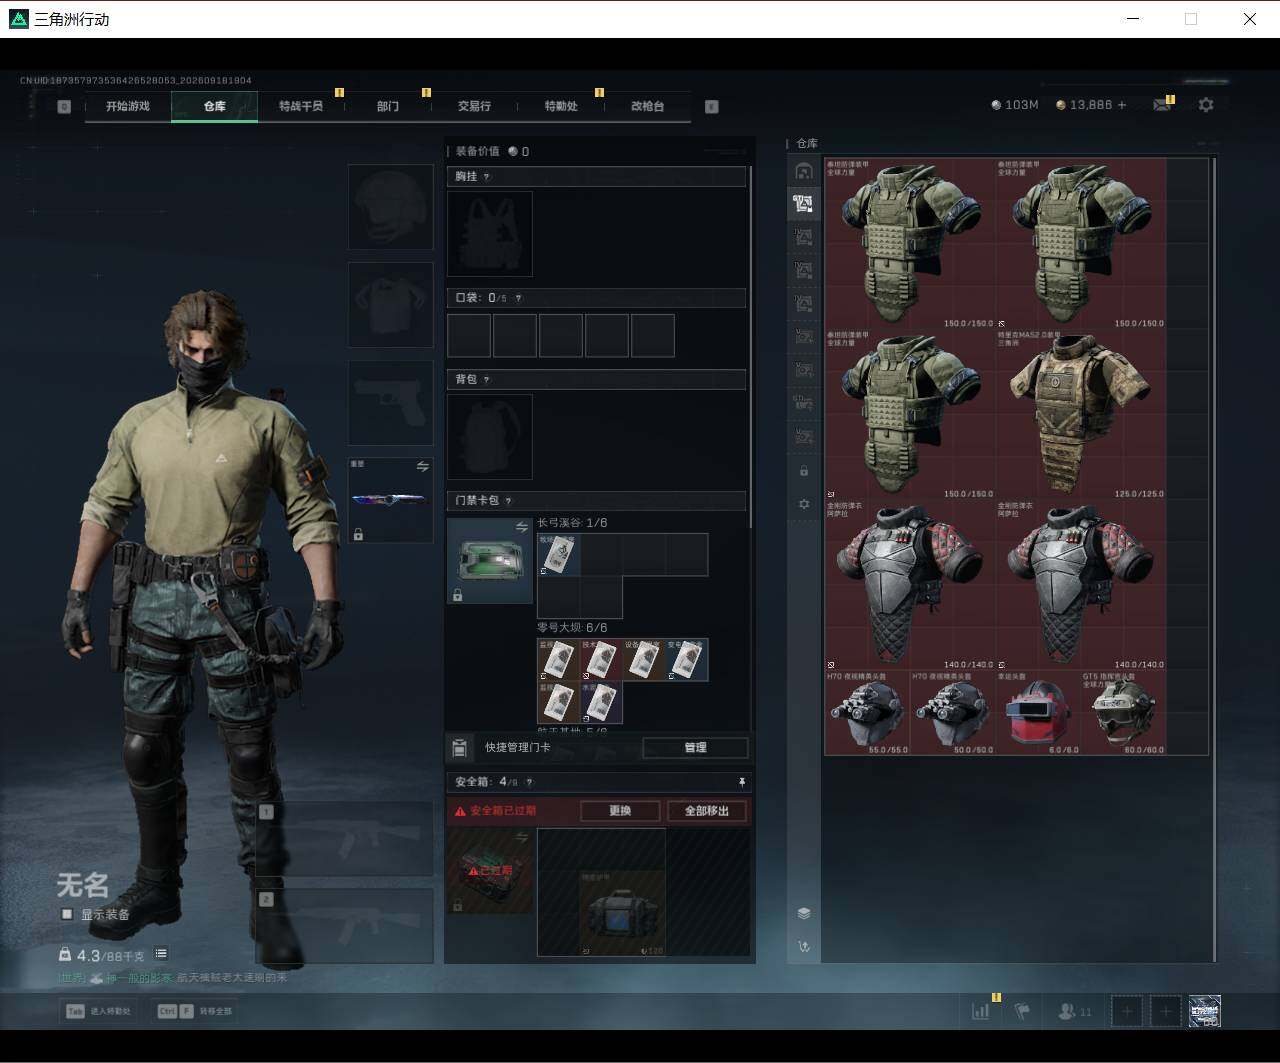This screenshot has width=1280, height=1063.
Task: Click the empty pistol slot
Action: click(390, 403)
